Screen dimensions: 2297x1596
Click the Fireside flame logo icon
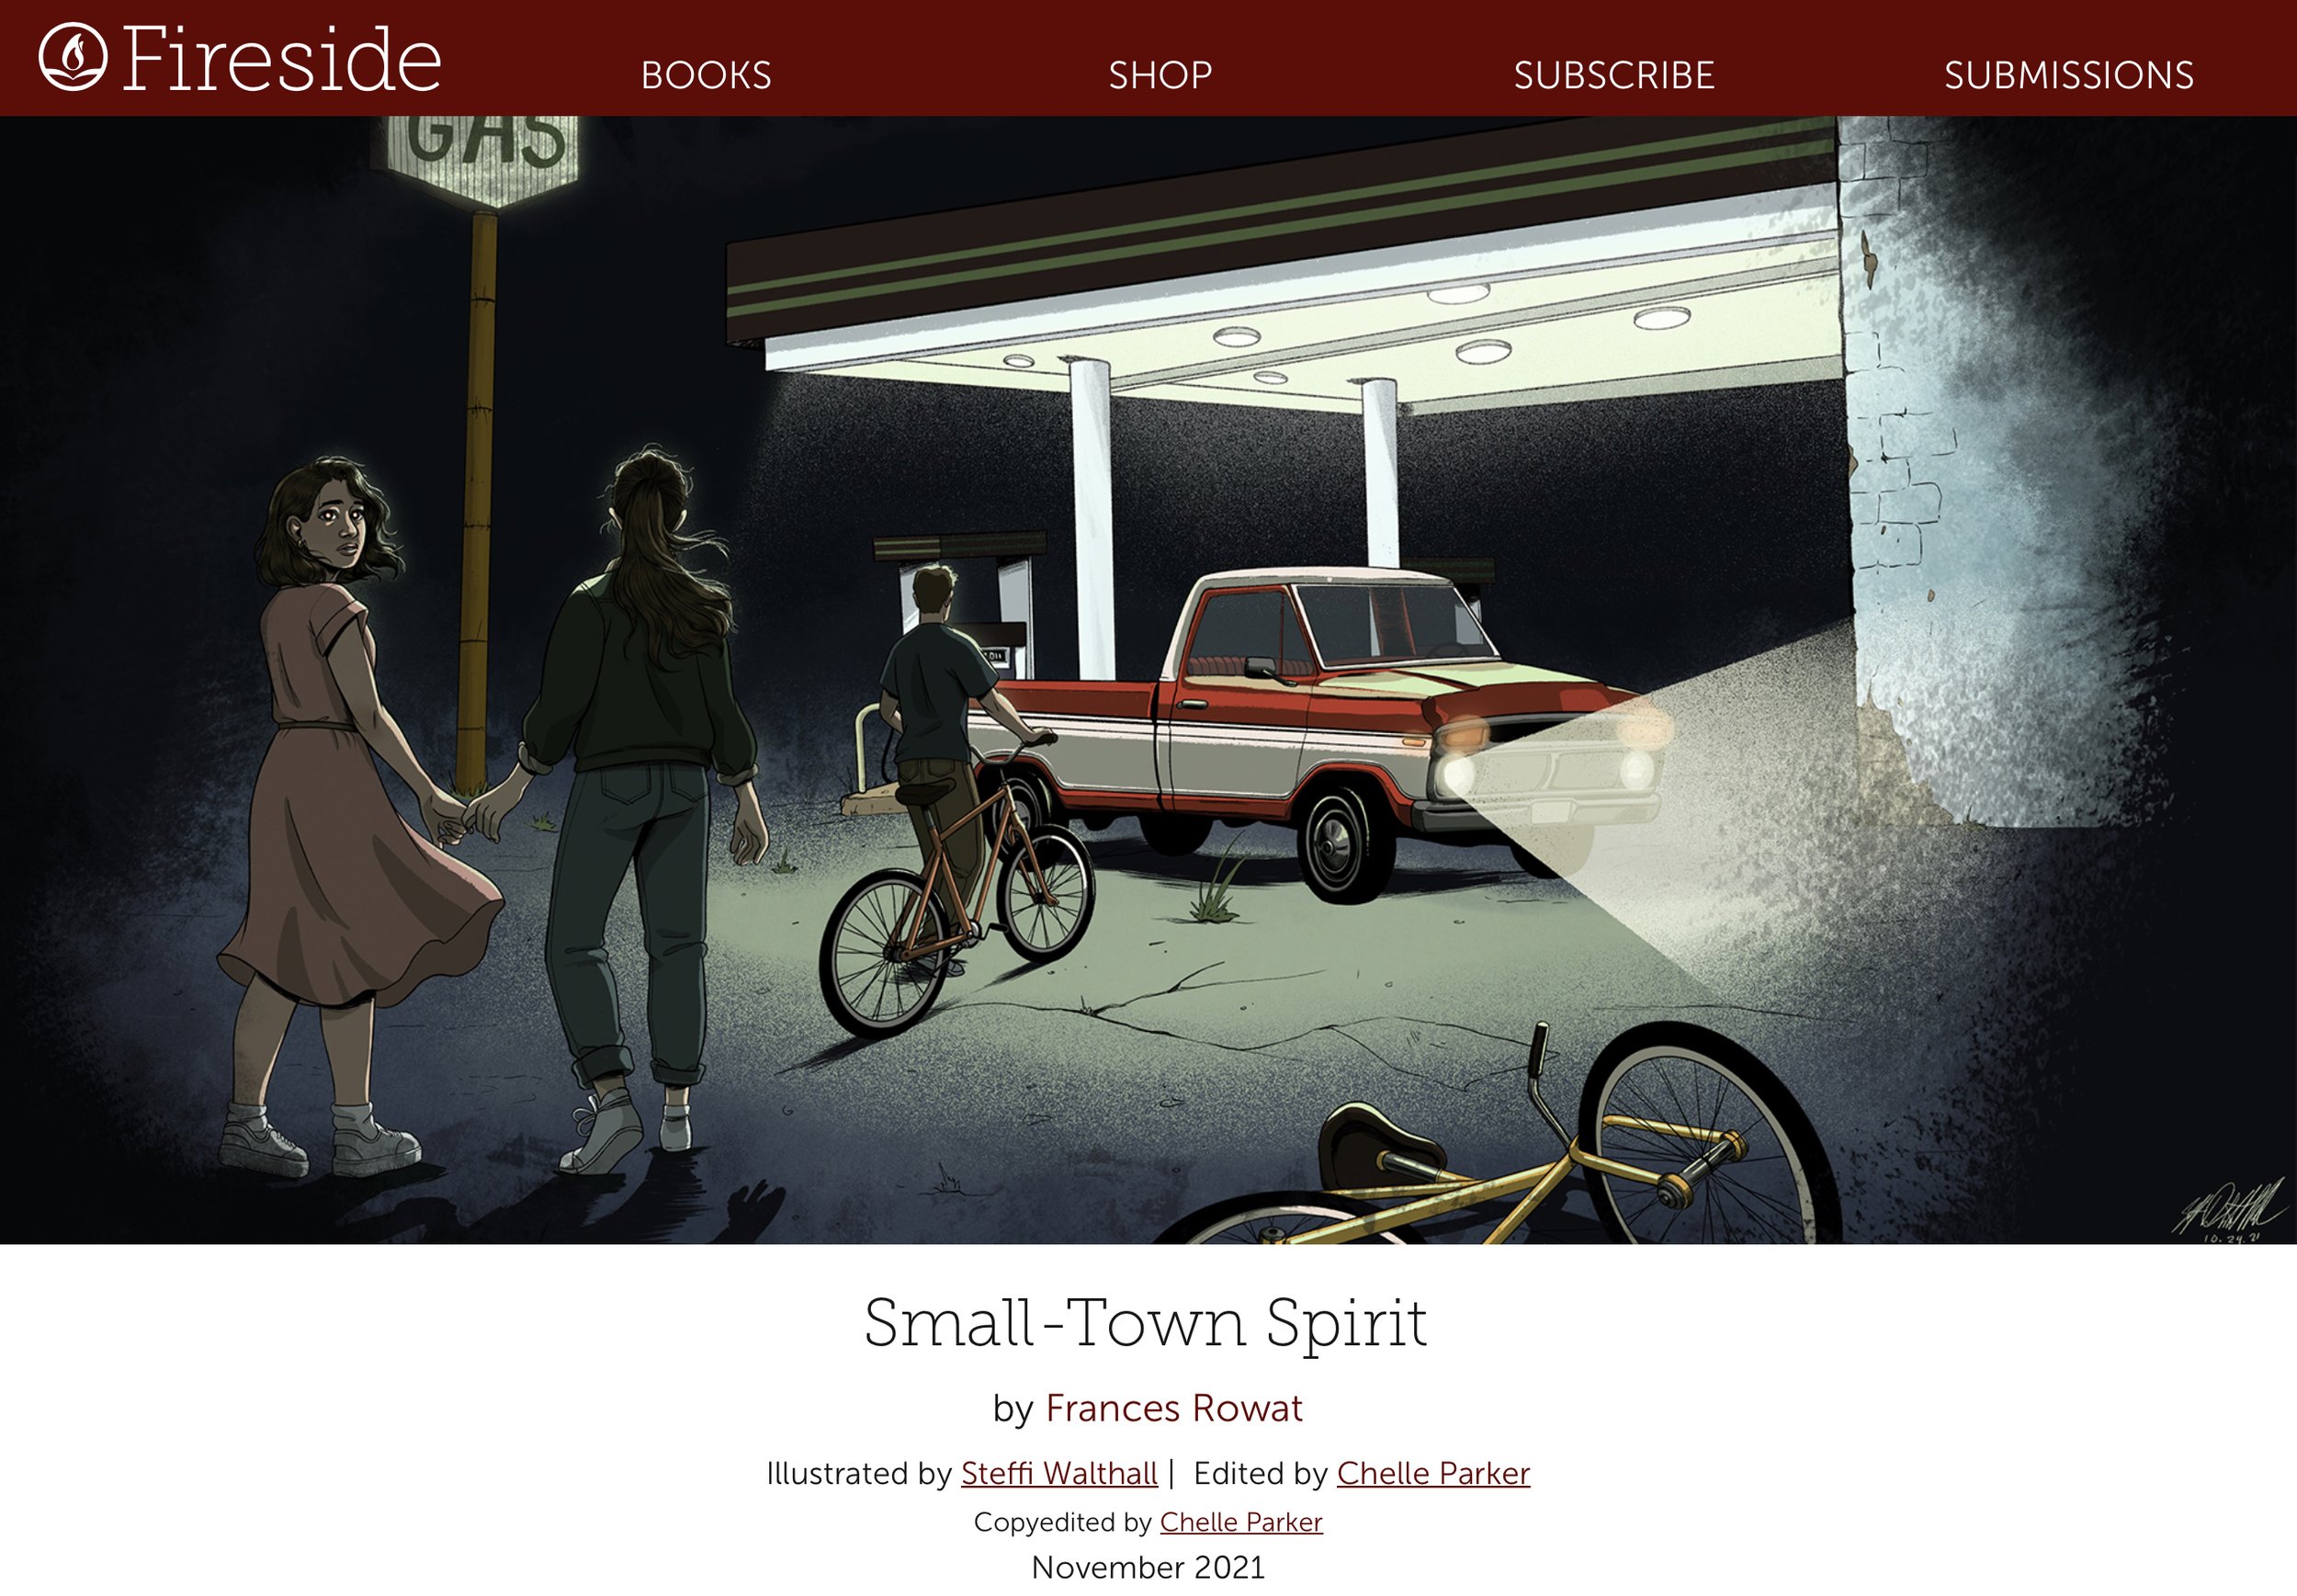point(73,57)
